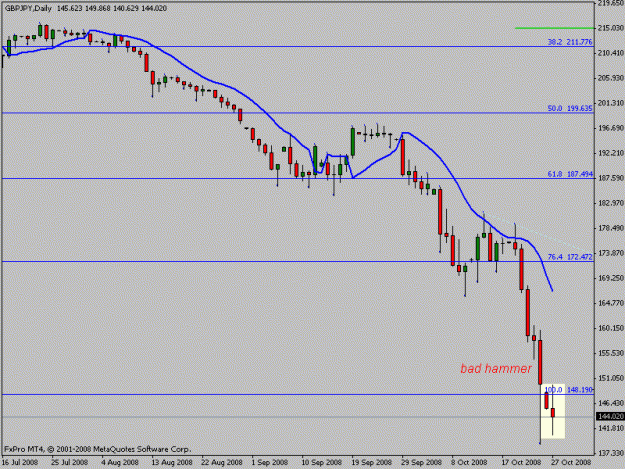Click the 169.250 price axis label
This screenshot has height=469, width=625.
[x=611, y=278]
